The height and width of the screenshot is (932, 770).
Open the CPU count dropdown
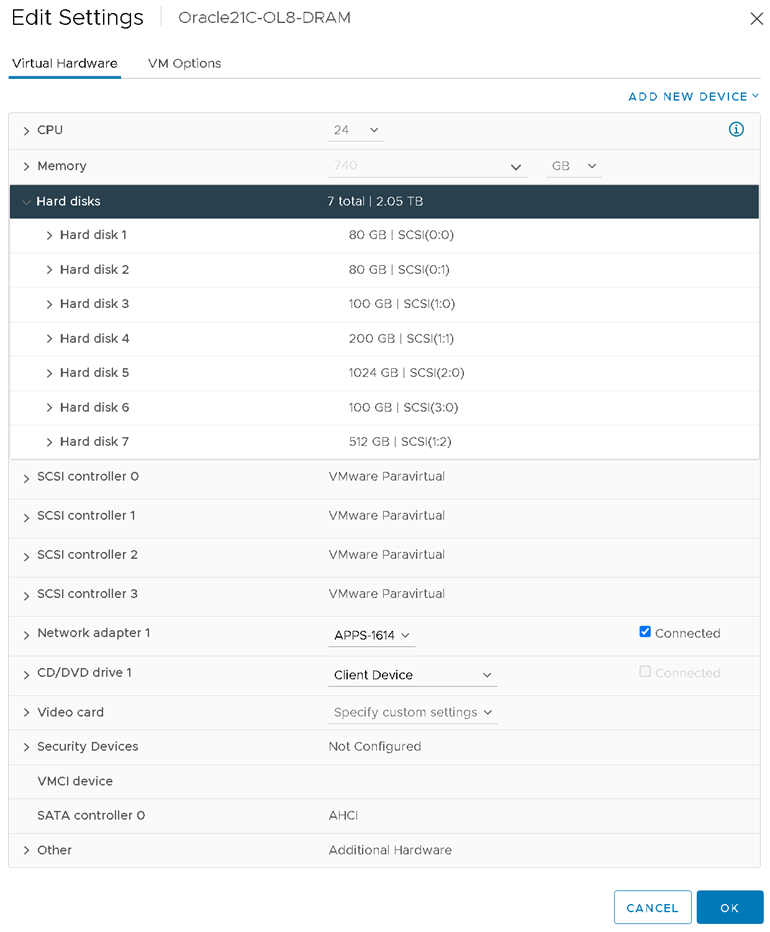point(356,130)
